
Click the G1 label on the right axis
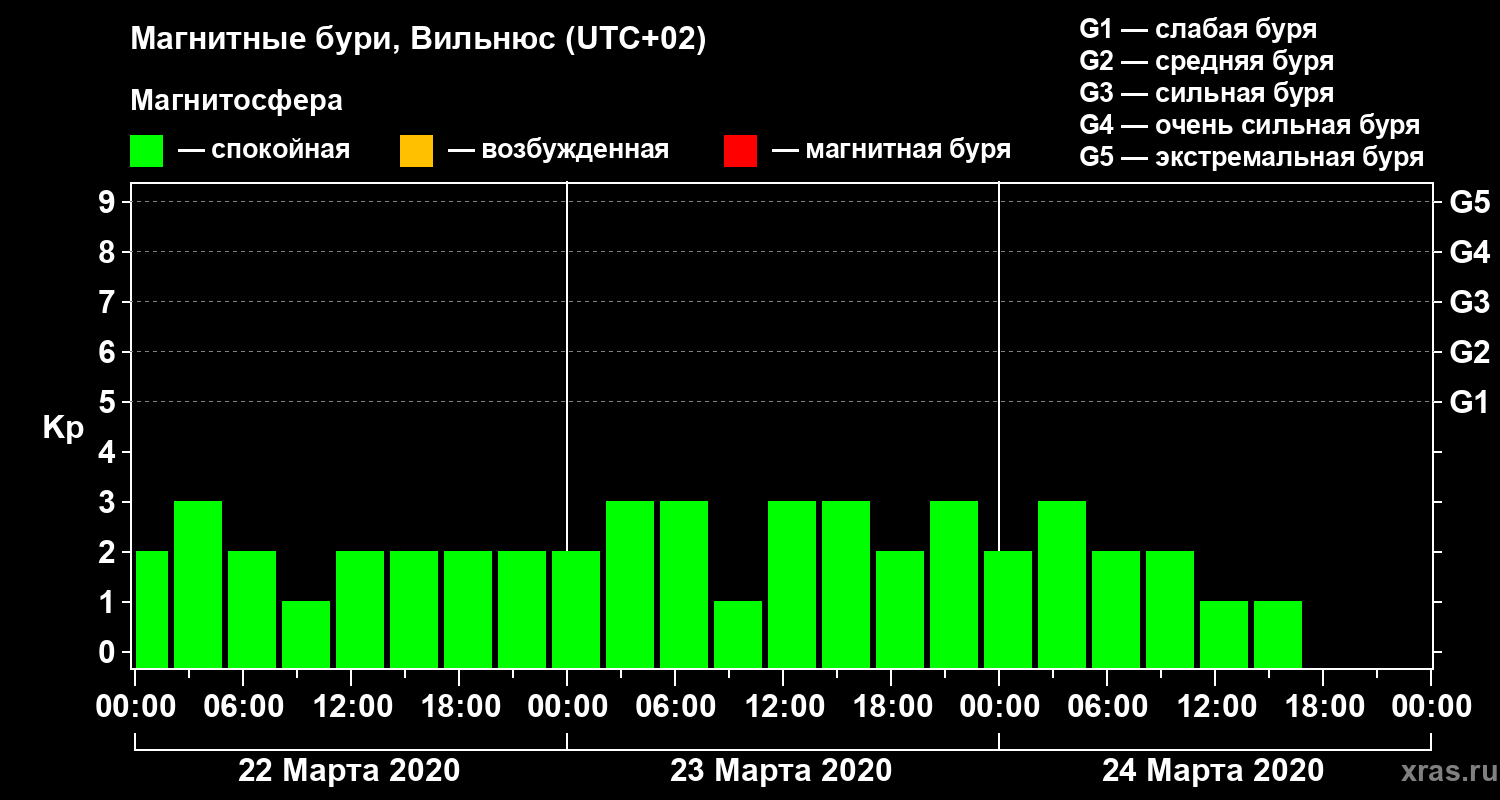tap(1469, 402)
